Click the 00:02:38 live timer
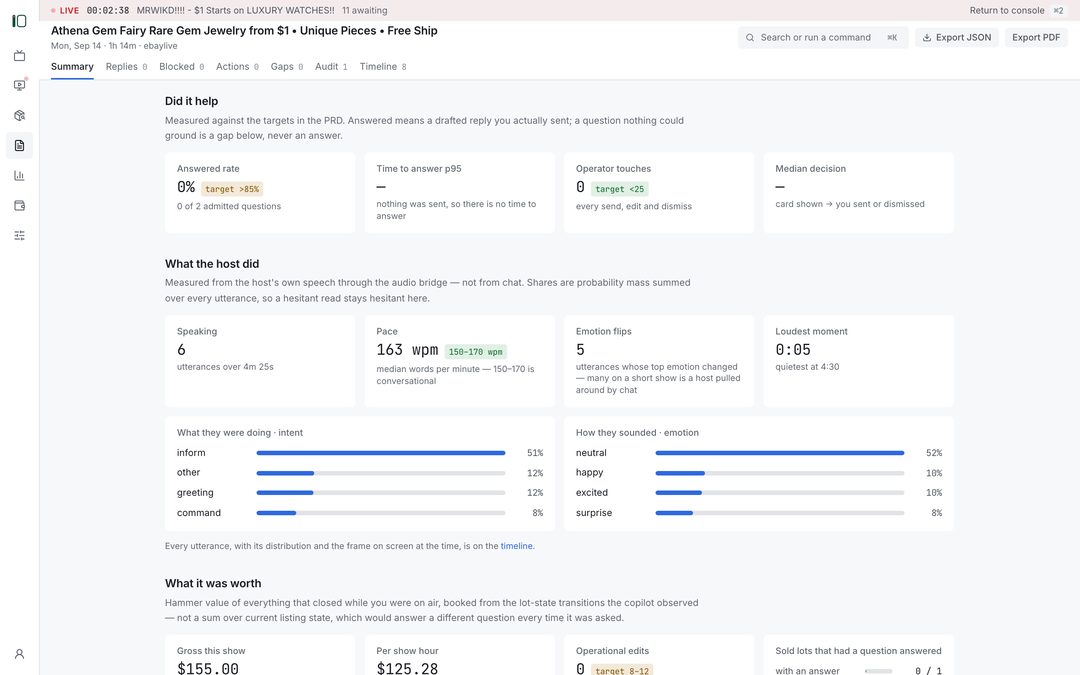The width and height of the screenshot is (1080, 675). (107, 10)
